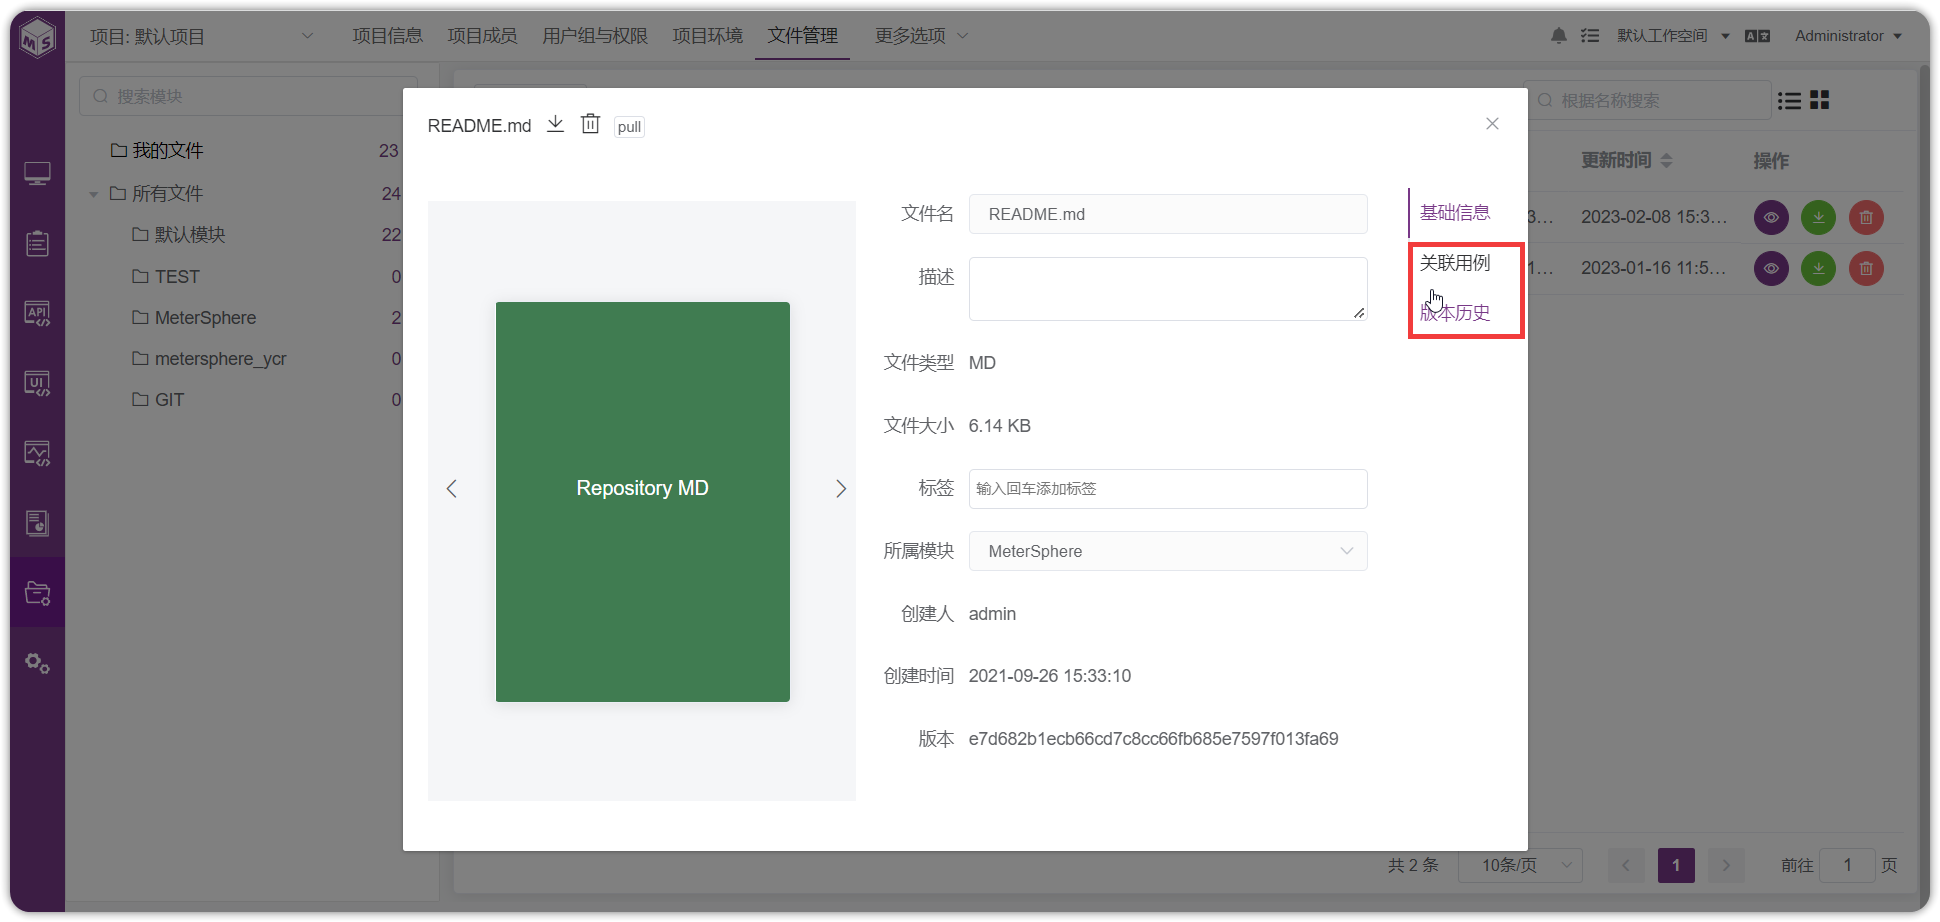Viewport: 1940px width, 922px height.
Task: Go to next file preview arrow
Action: (x=841, y=488)
